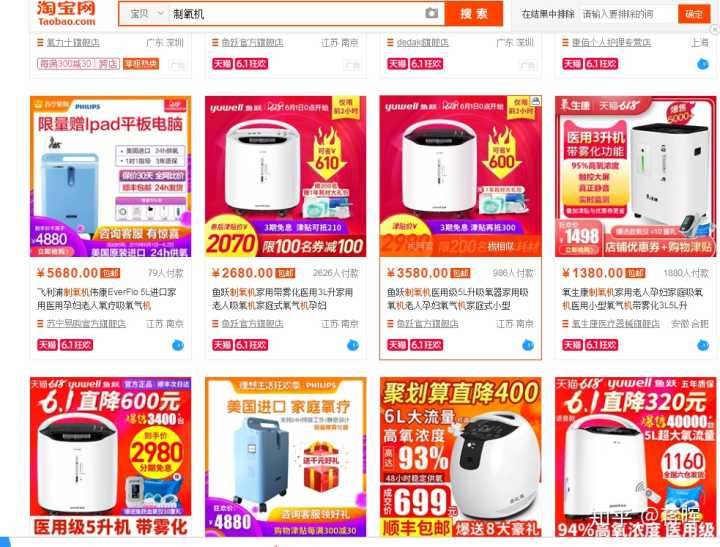The image size is (720, 547).
Task: Open the 飞利浦制氧机 EverFlo 5L title link
Action: tap(107, 299)
